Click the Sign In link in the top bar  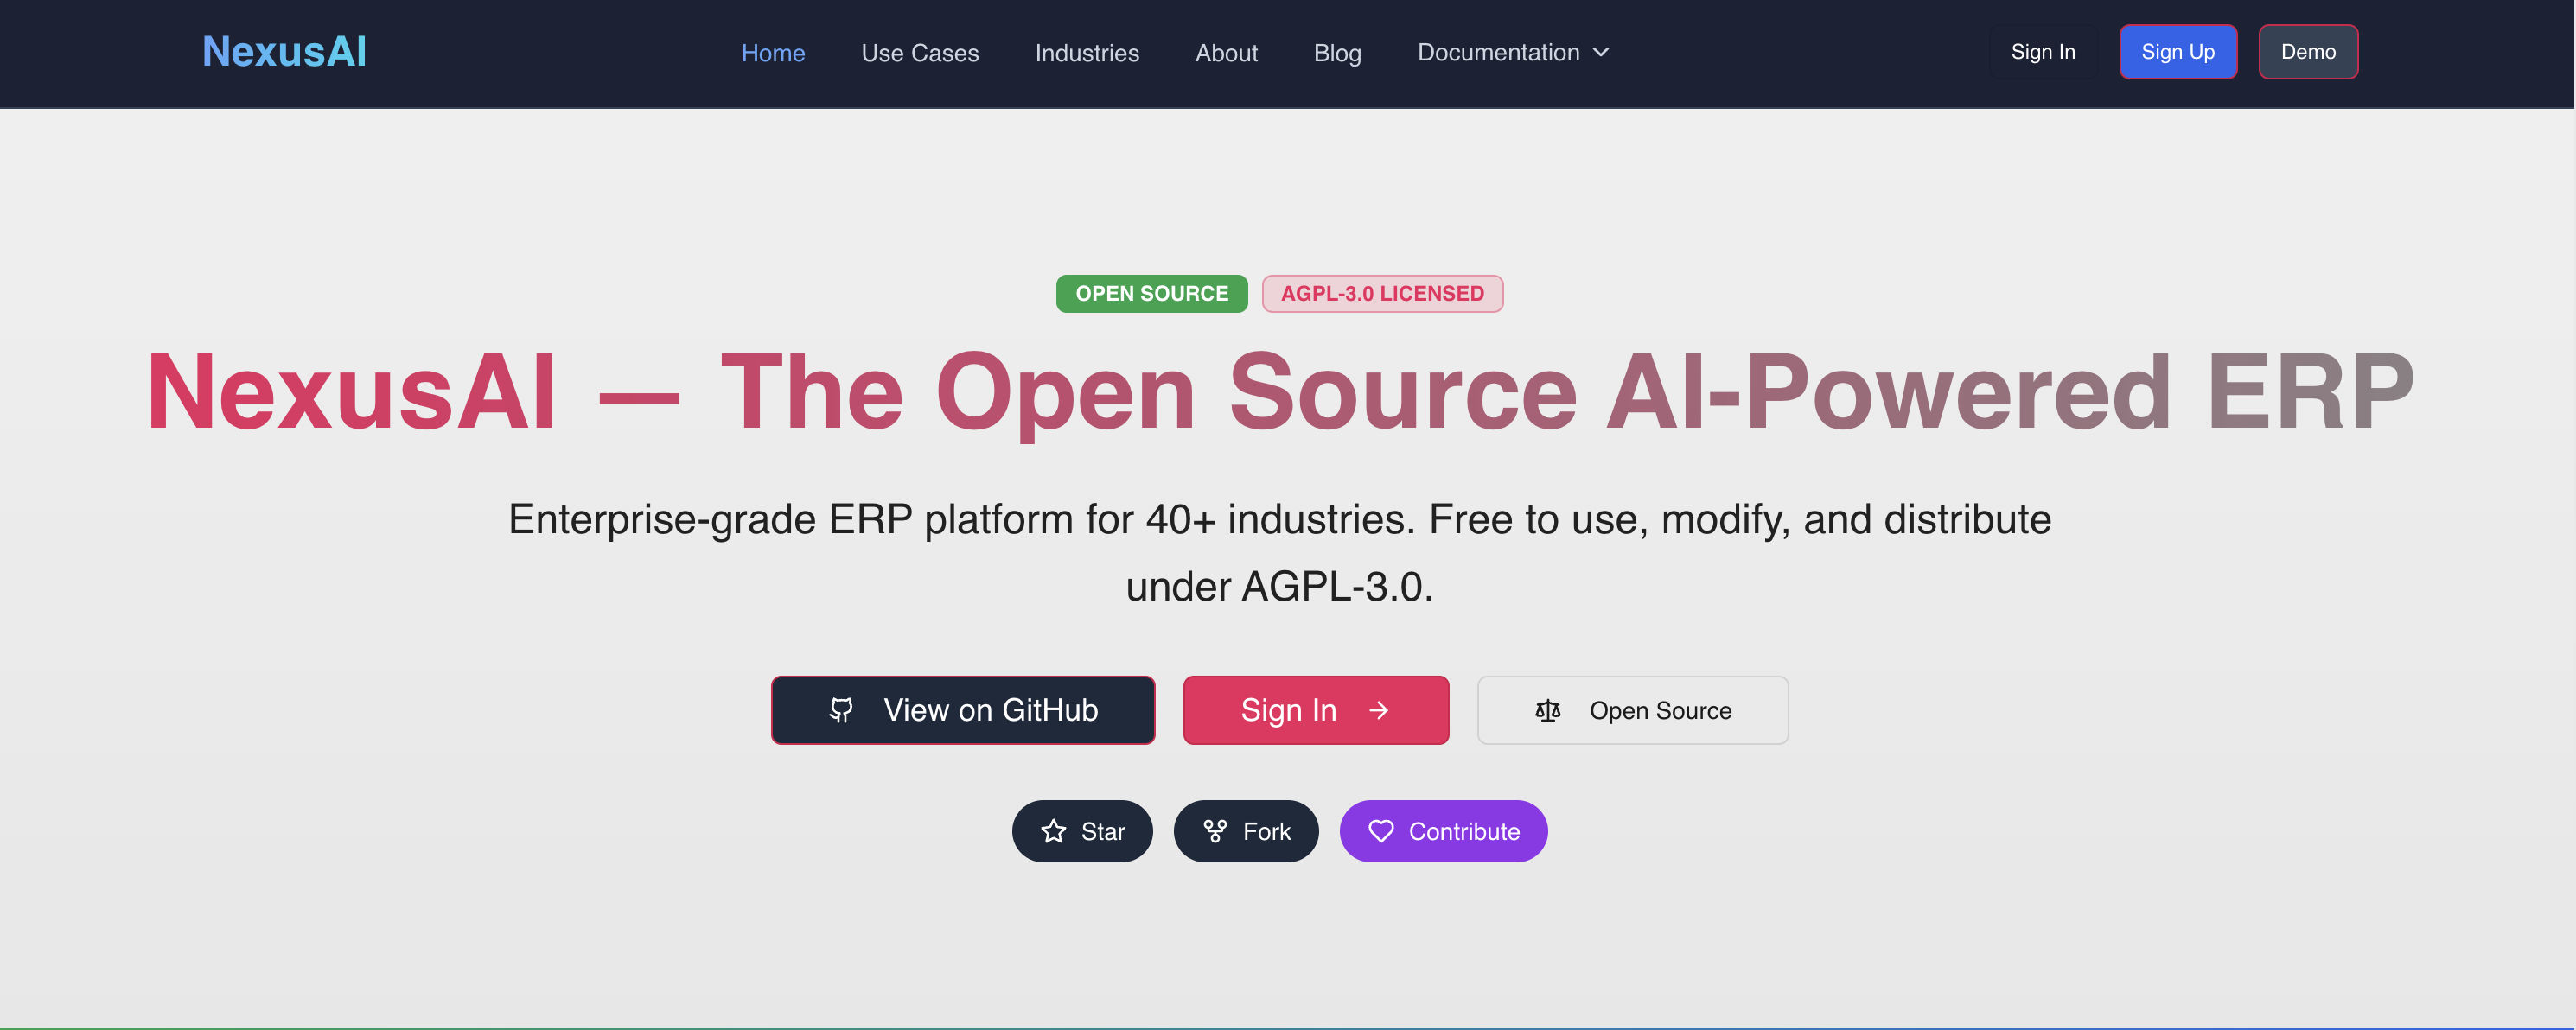pos(2043,51)
